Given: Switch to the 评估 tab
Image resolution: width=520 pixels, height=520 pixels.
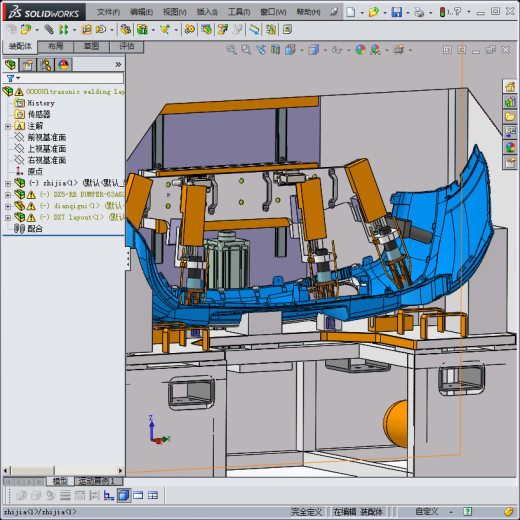Looking at the screenshot, I should pos(127,46).
